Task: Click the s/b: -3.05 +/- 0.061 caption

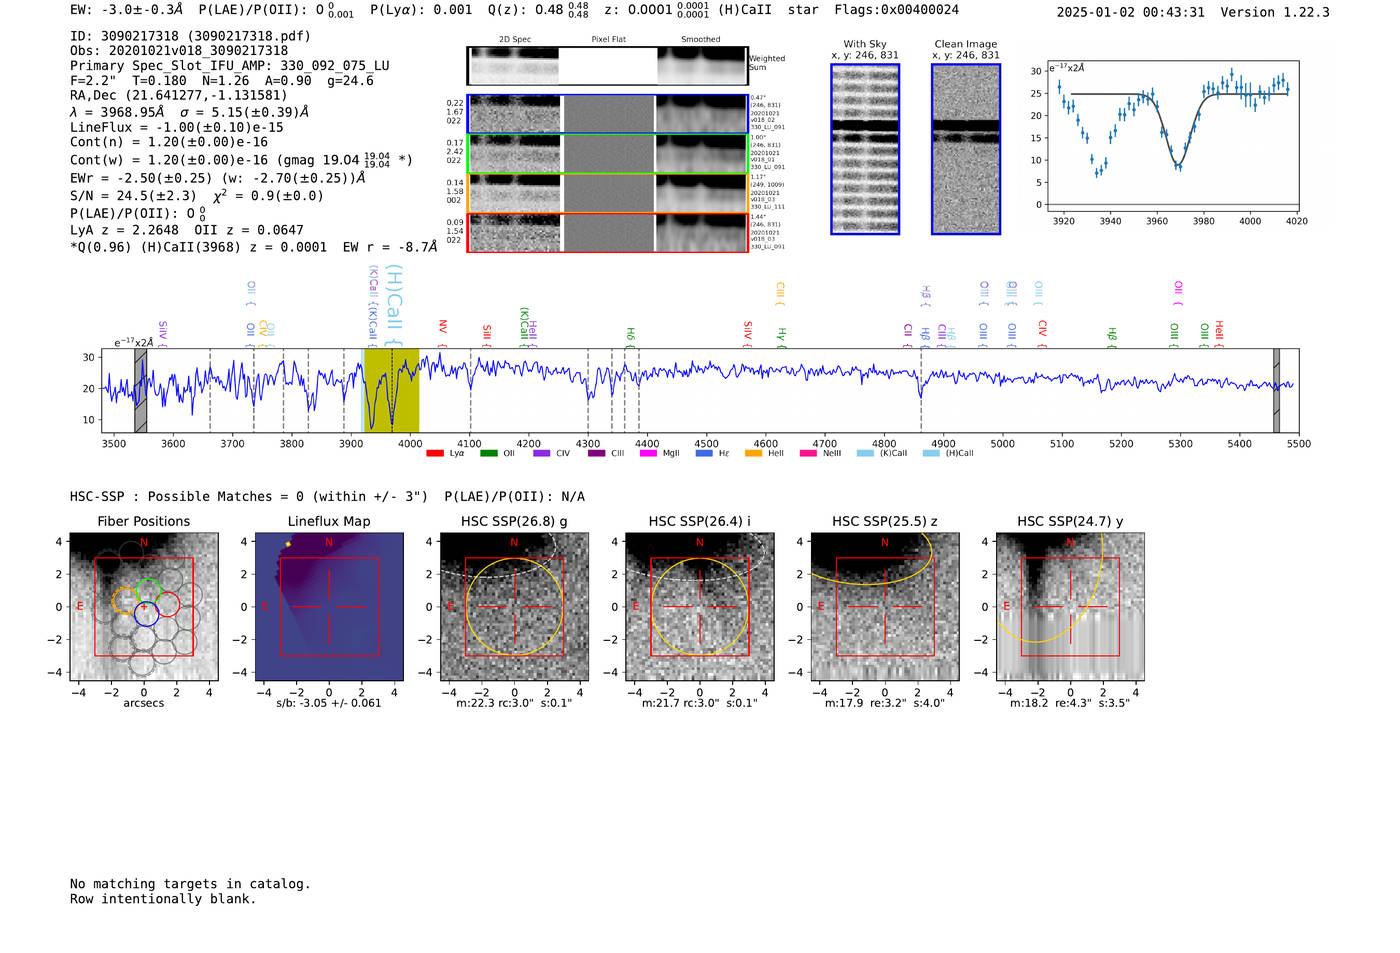Action: point(329,703)
